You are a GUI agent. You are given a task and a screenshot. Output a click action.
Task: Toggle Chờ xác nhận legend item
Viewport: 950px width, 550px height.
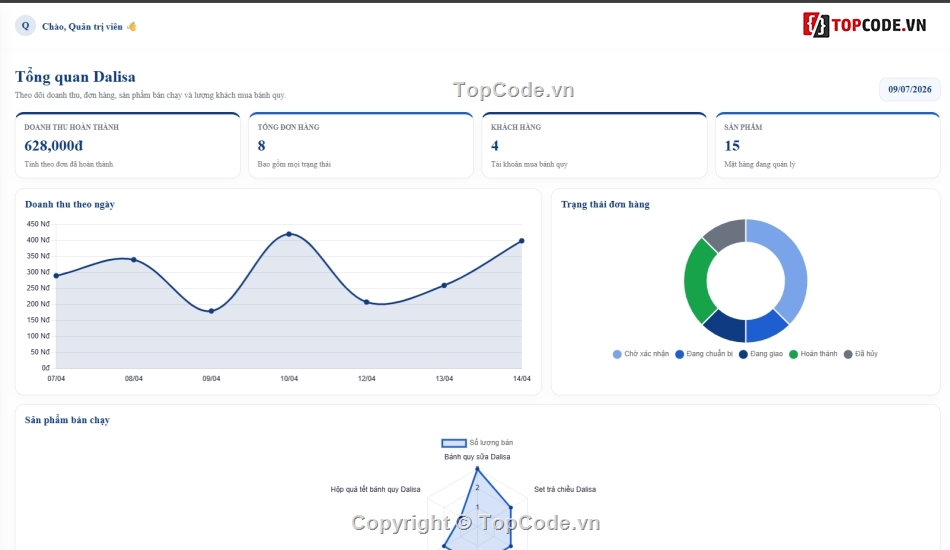click(x=641, y=354)
